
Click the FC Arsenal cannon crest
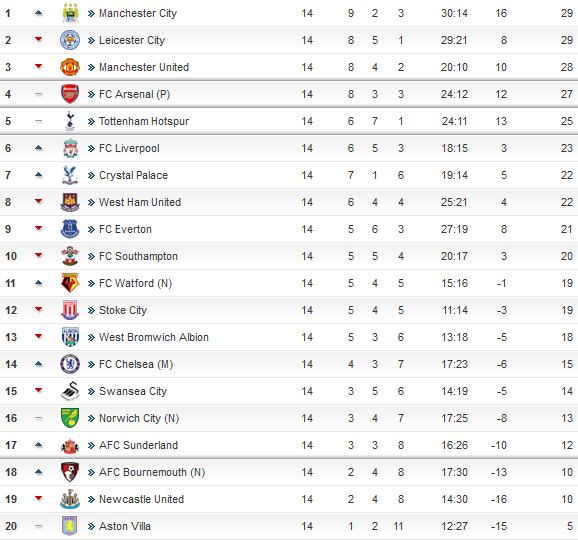pos(70,94)
